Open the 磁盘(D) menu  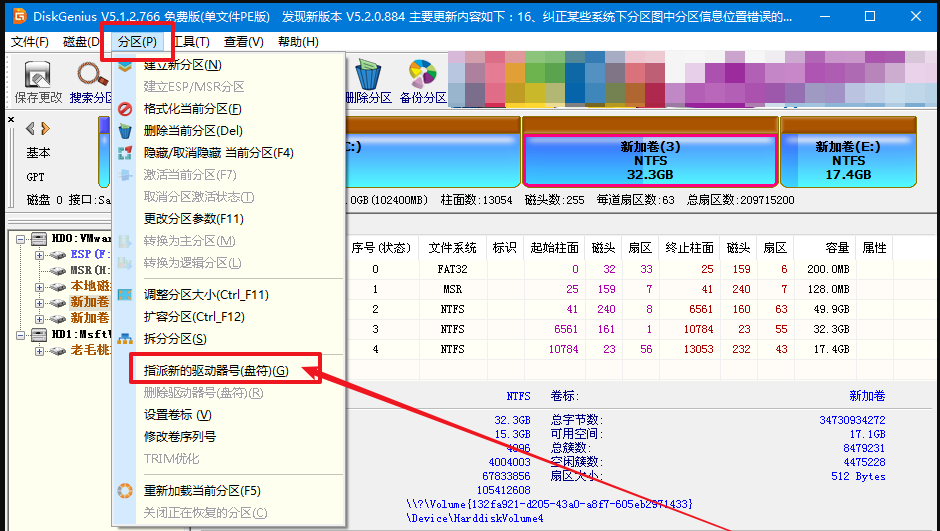point(80,42)
